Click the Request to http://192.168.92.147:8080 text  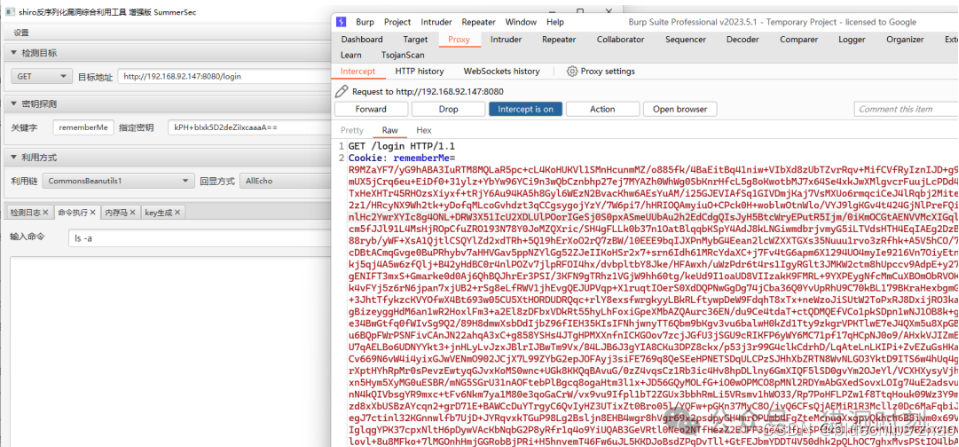(x=428, y=92)
